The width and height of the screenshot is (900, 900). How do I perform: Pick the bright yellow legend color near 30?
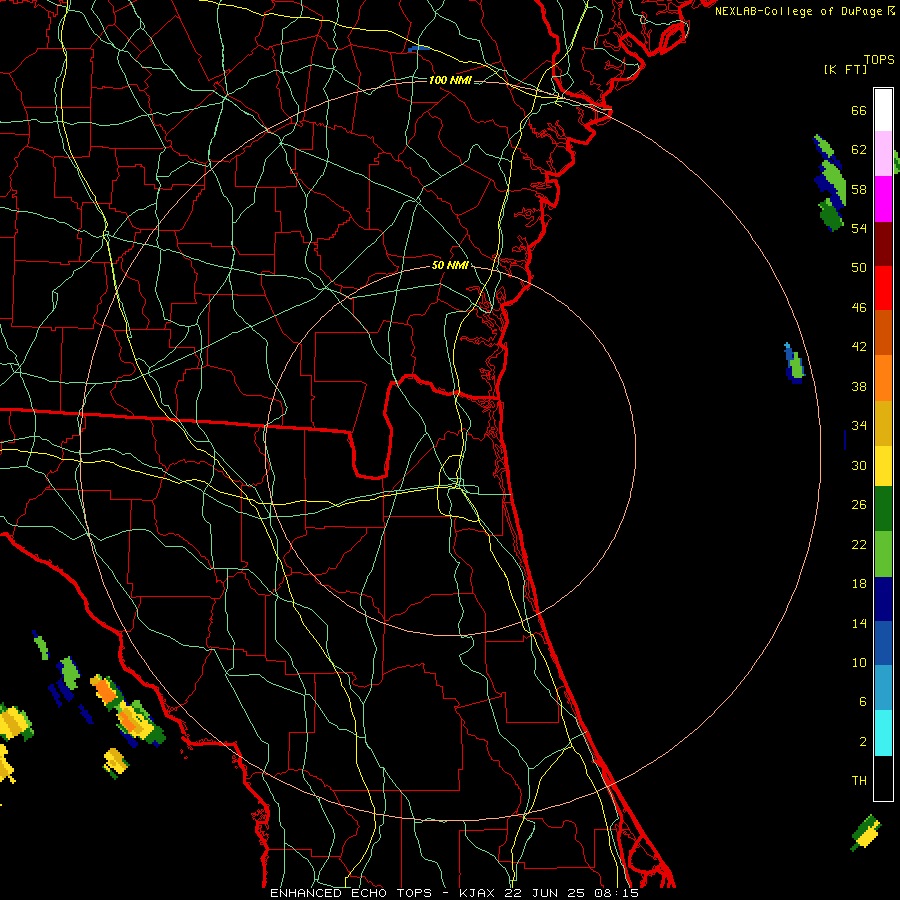(x=883, y=466)
